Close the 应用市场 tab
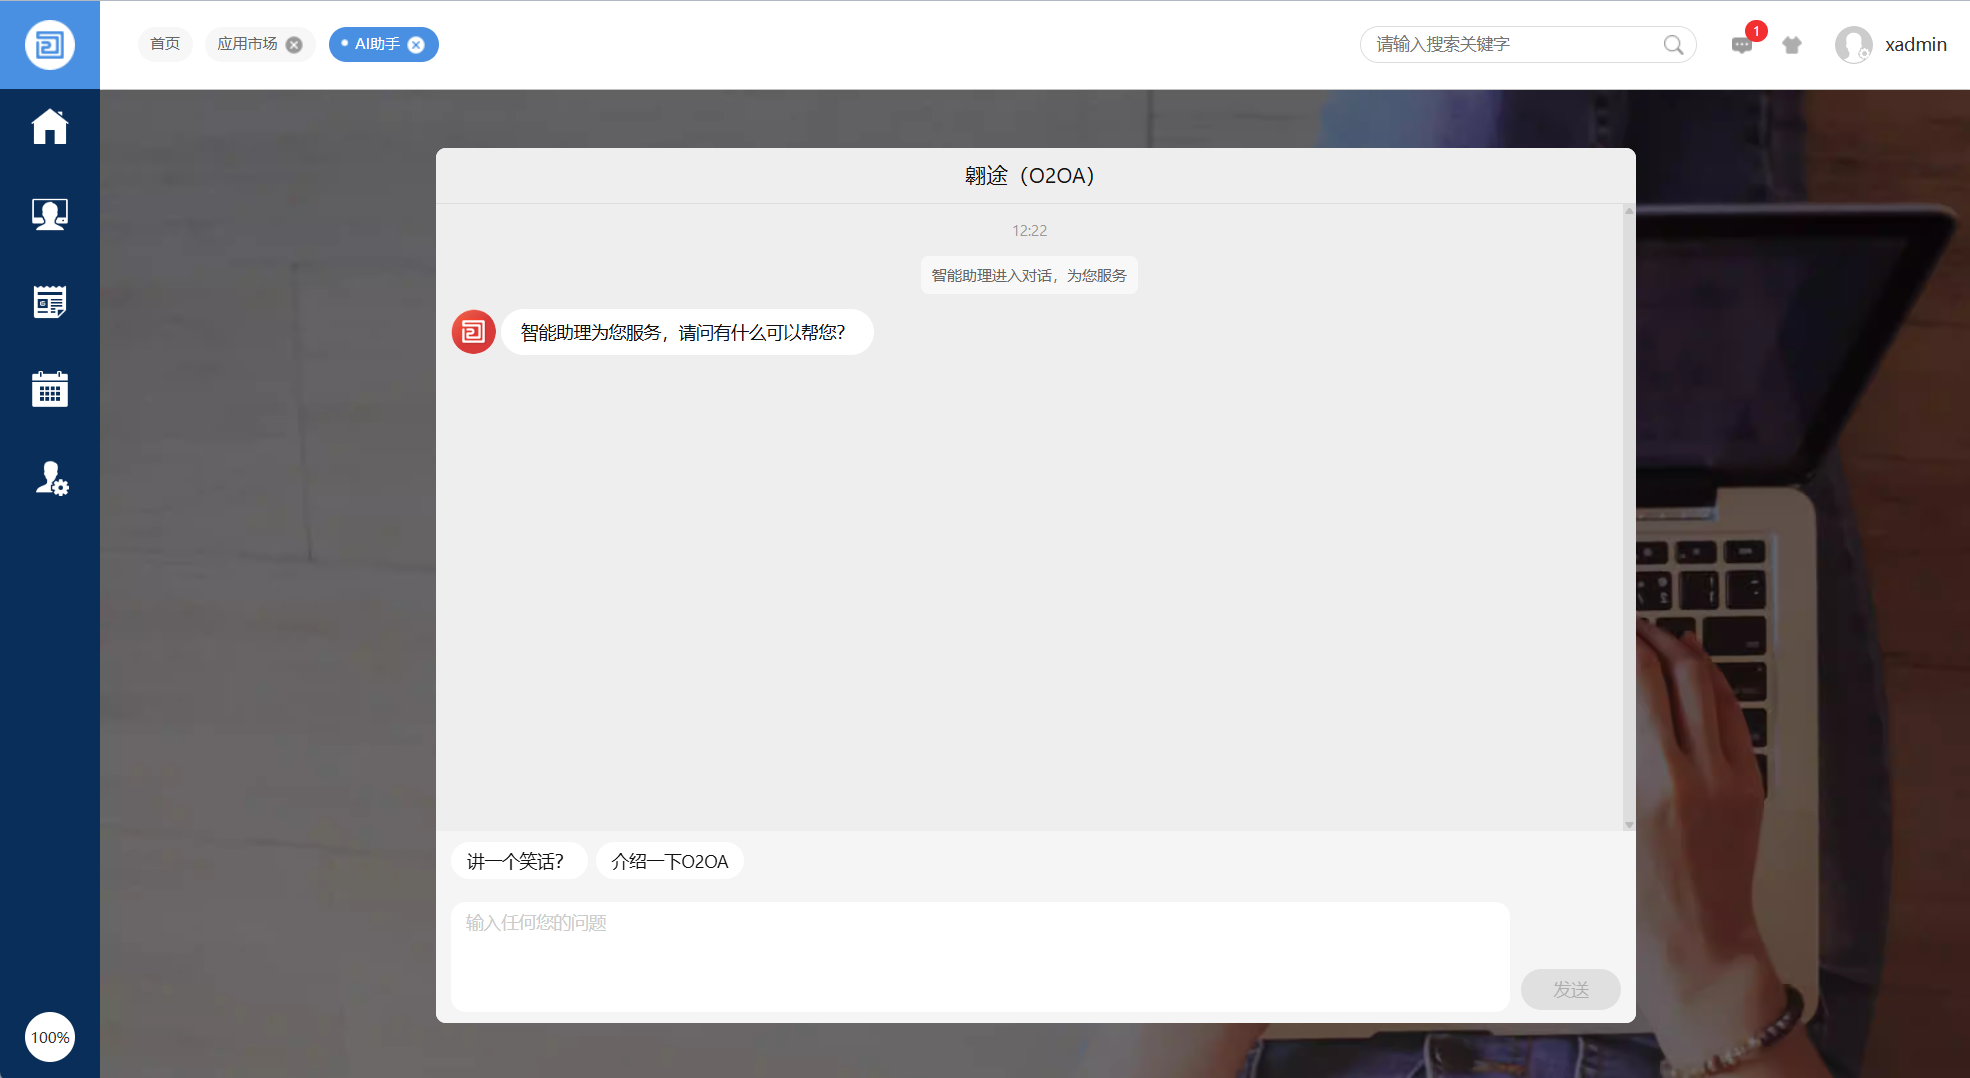The width and height of the screenshot is (1970, 1078). (x=294, y=45)
